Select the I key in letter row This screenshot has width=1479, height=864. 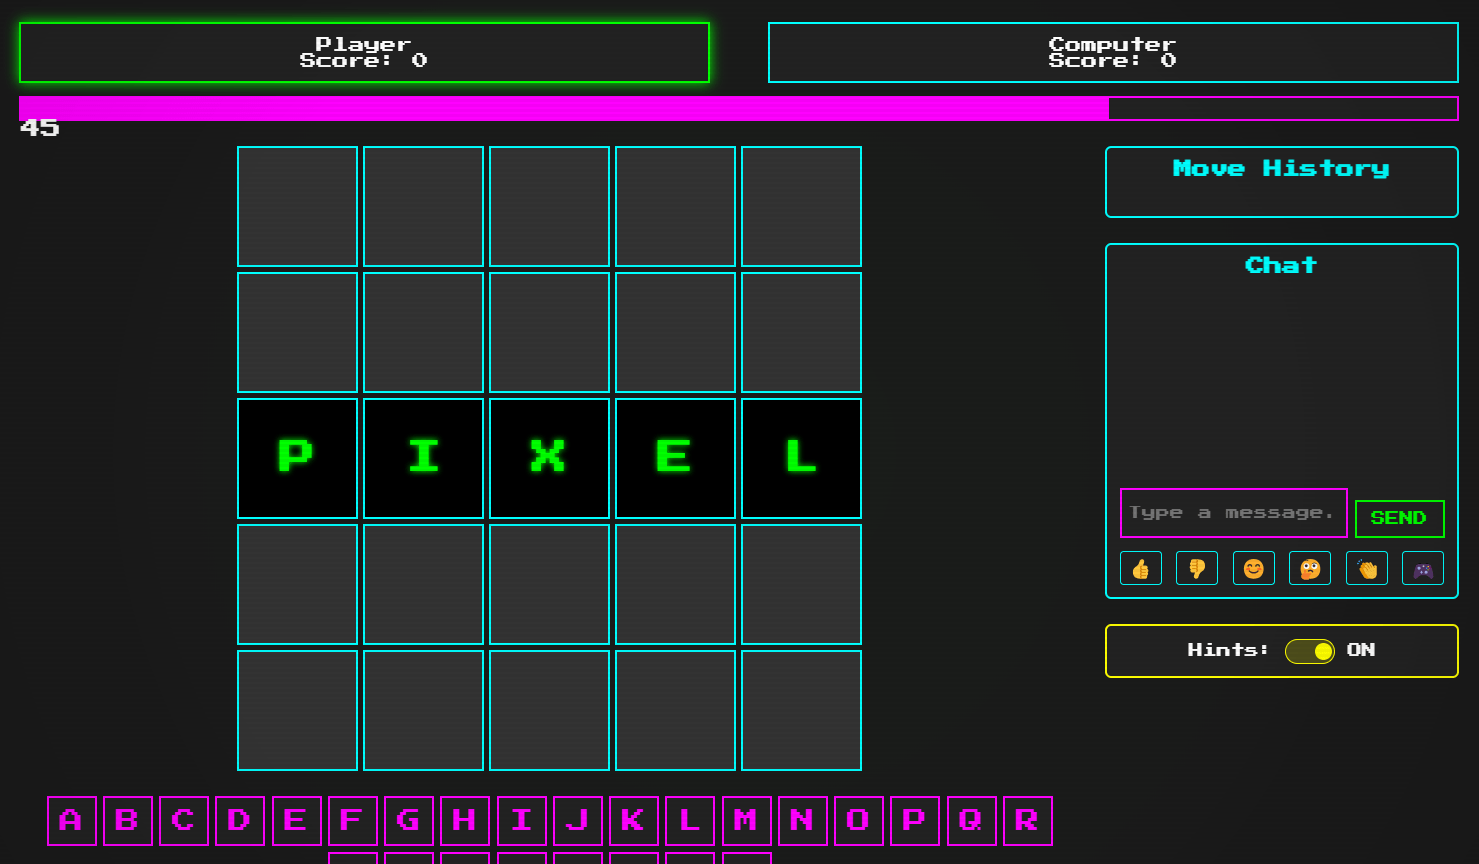pyautogui.click(x=522, y=821)
